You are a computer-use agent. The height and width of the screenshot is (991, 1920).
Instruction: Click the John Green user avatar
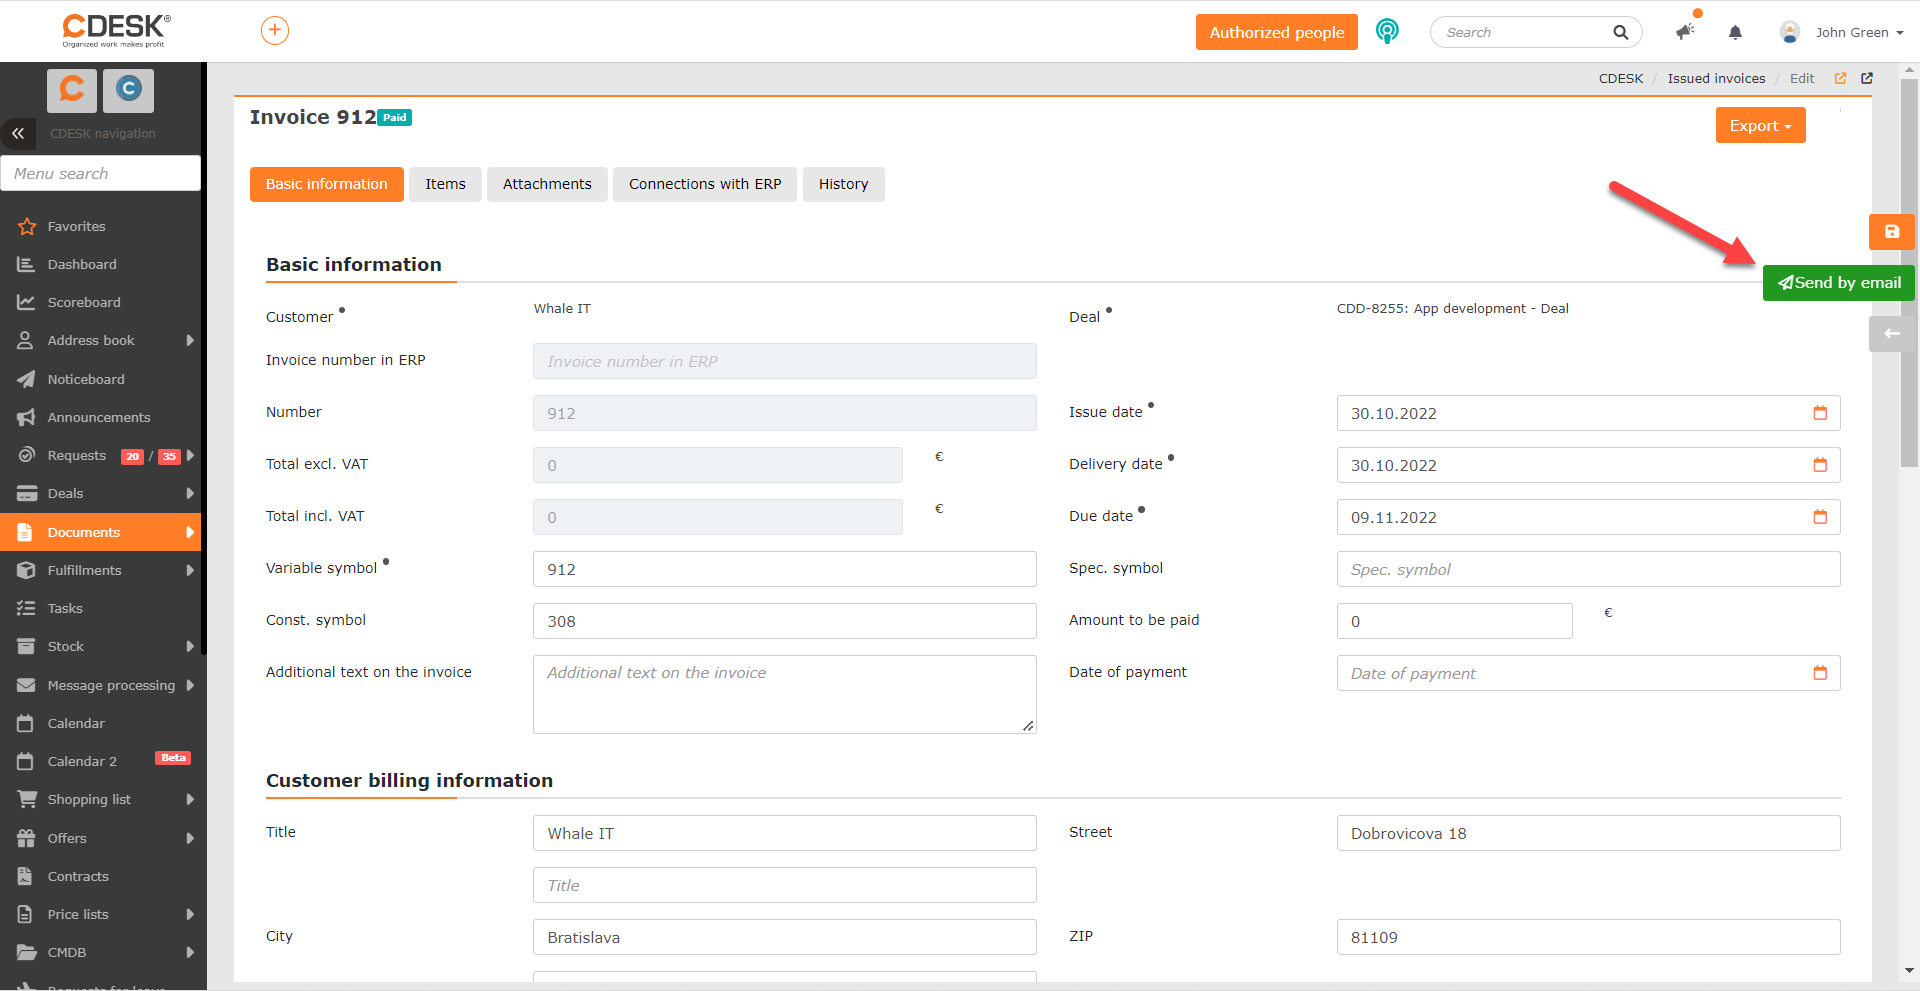click(1790, 32)
